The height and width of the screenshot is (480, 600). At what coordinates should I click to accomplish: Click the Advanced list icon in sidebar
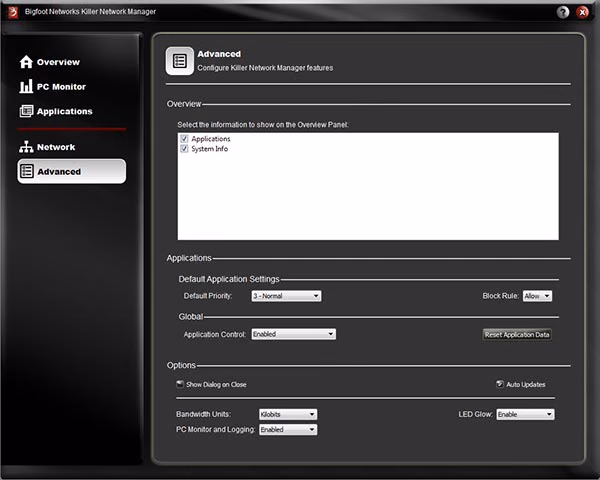27,171
